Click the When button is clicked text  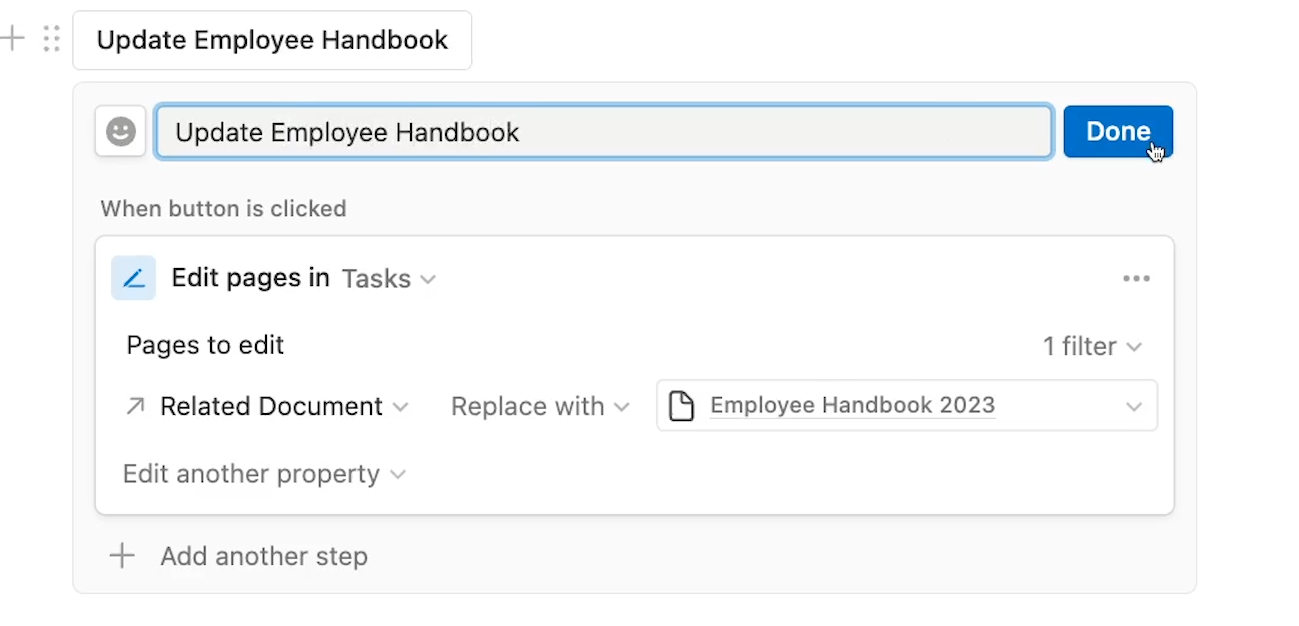[223, 209]
